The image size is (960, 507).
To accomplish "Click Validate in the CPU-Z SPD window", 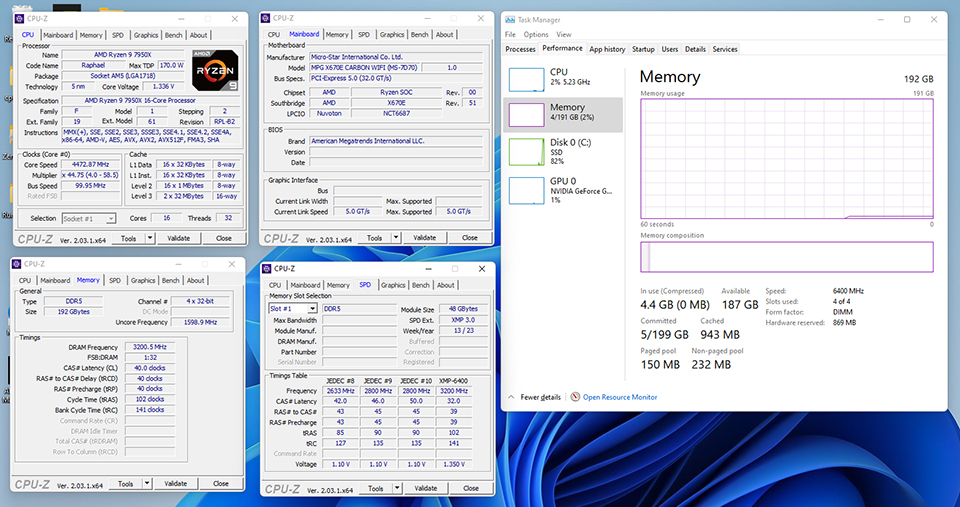I will pos(426,488).
